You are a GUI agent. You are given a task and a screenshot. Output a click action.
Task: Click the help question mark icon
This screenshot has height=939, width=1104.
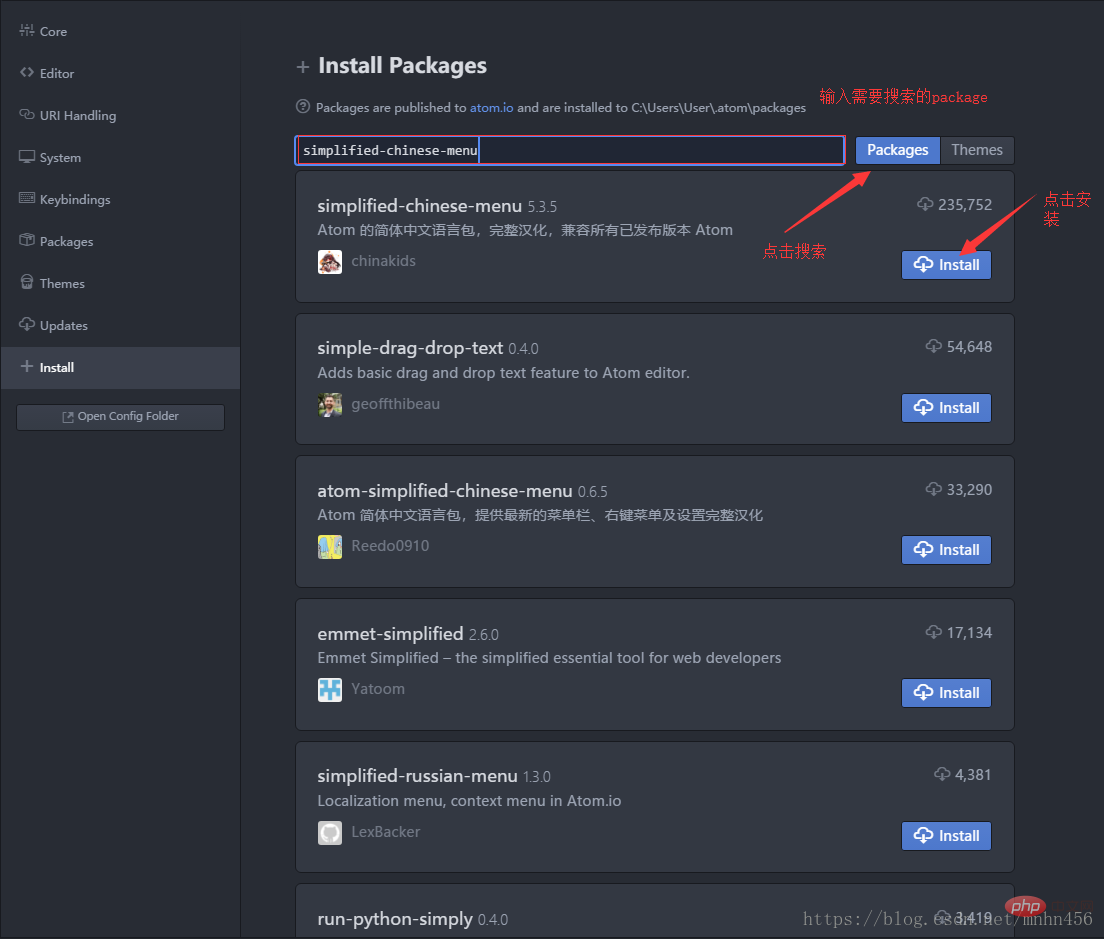[303, 107]
